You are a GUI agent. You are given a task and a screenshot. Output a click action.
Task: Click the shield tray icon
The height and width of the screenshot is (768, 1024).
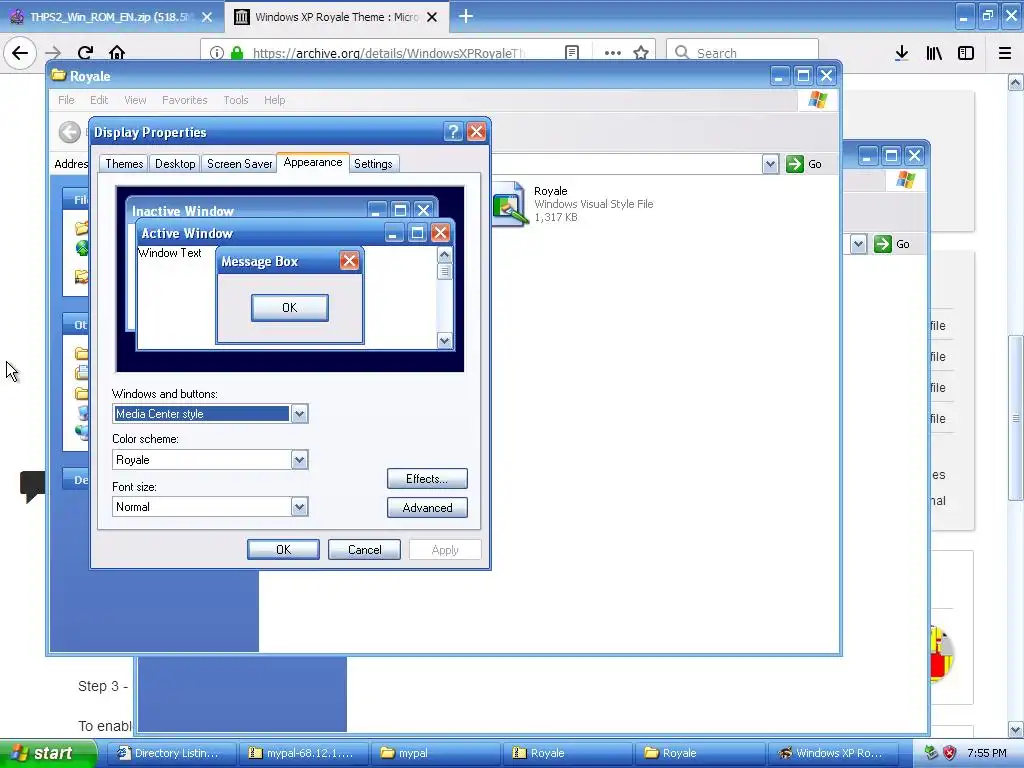(950, 753)
